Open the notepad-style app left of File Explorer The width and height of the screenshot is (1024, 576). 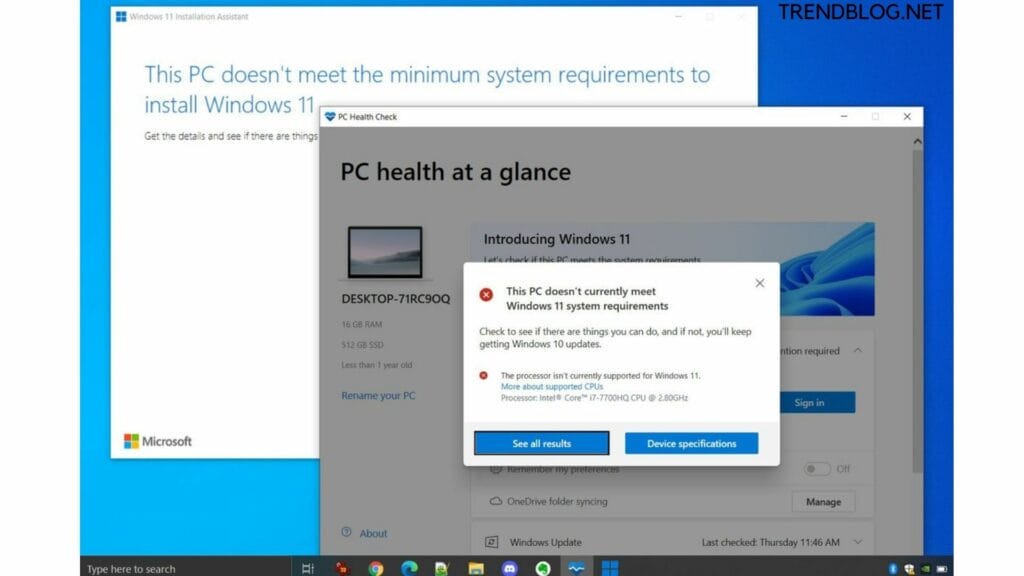442,568
